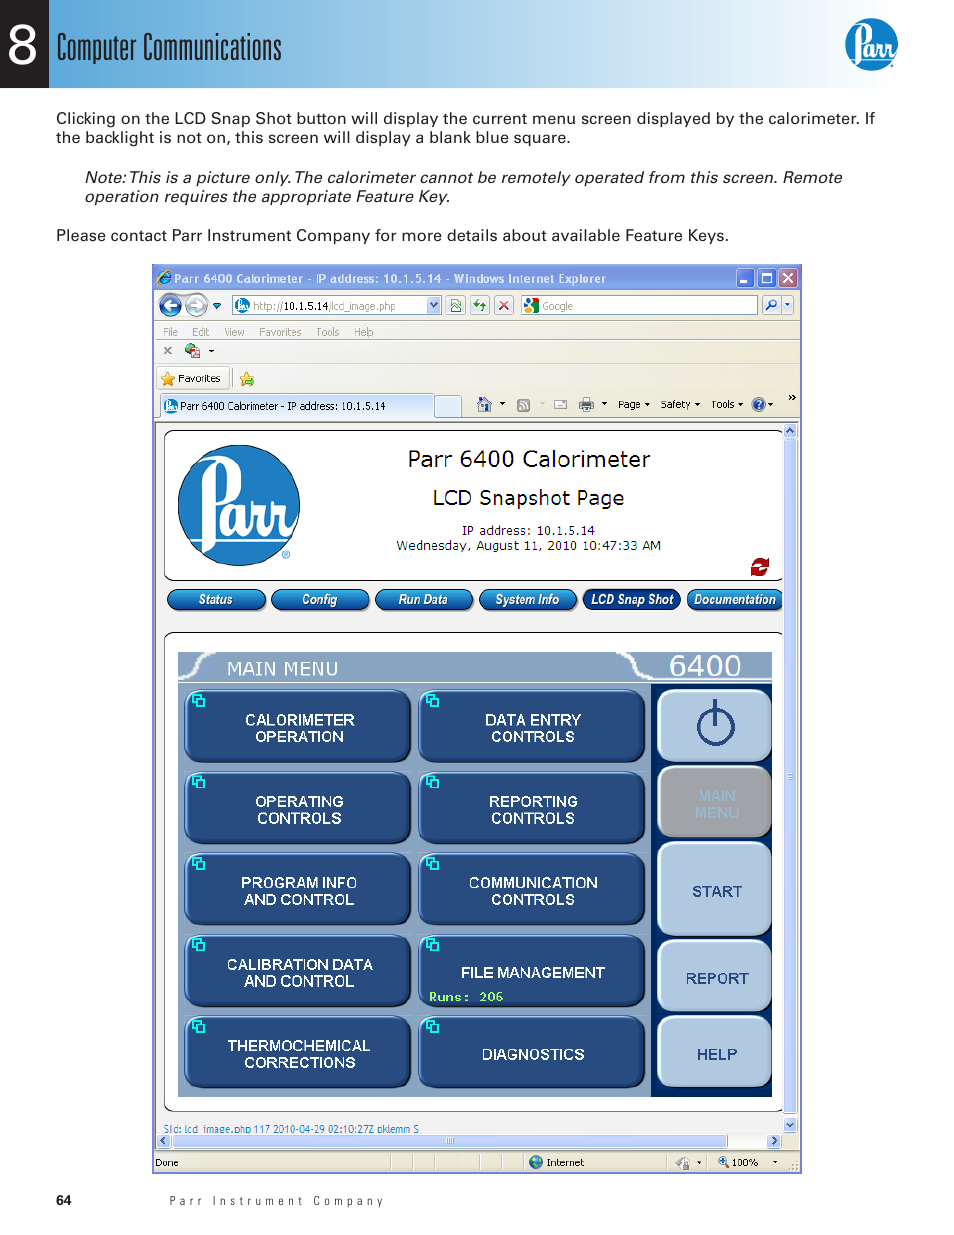Open the search provider dropdown arrow
Screen dimensions: 954x1235
(788, 305)
